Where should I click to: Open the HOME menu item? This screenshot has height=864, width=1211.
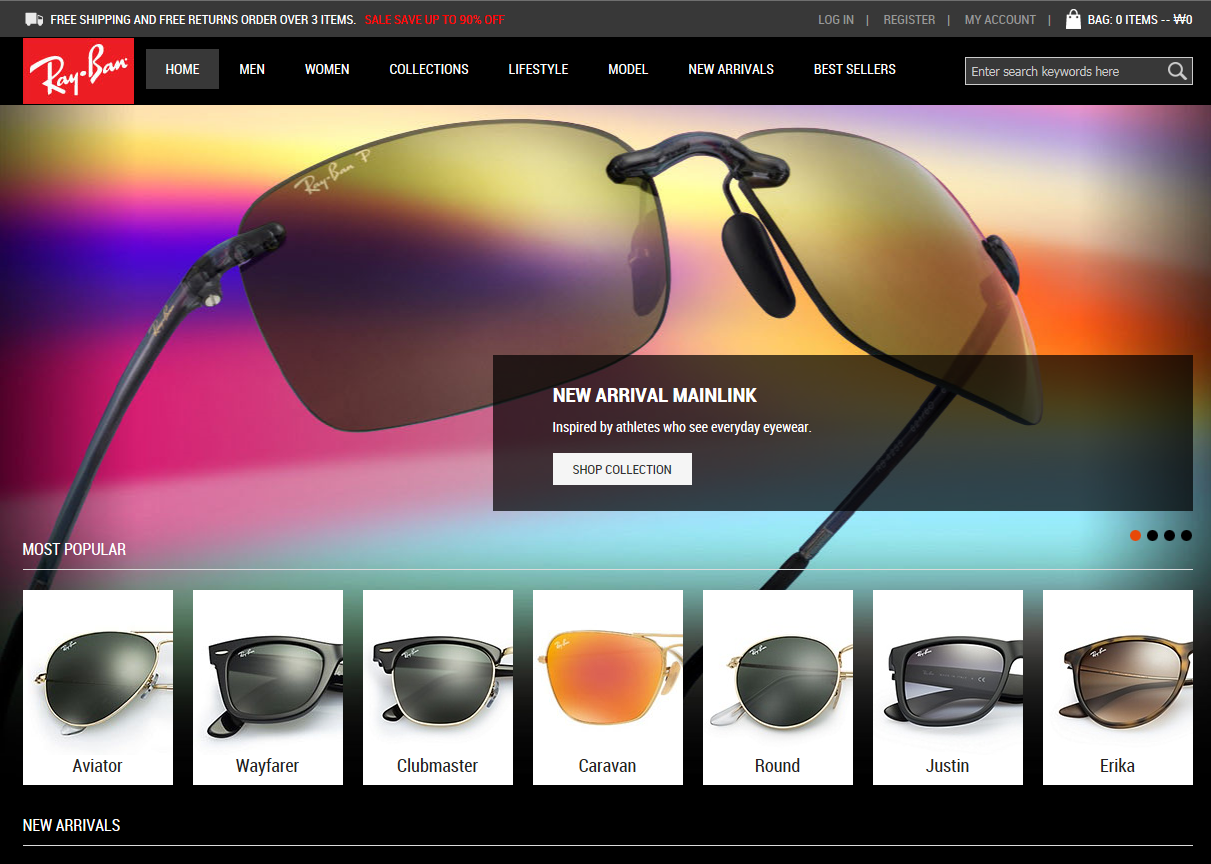[182, 69]
